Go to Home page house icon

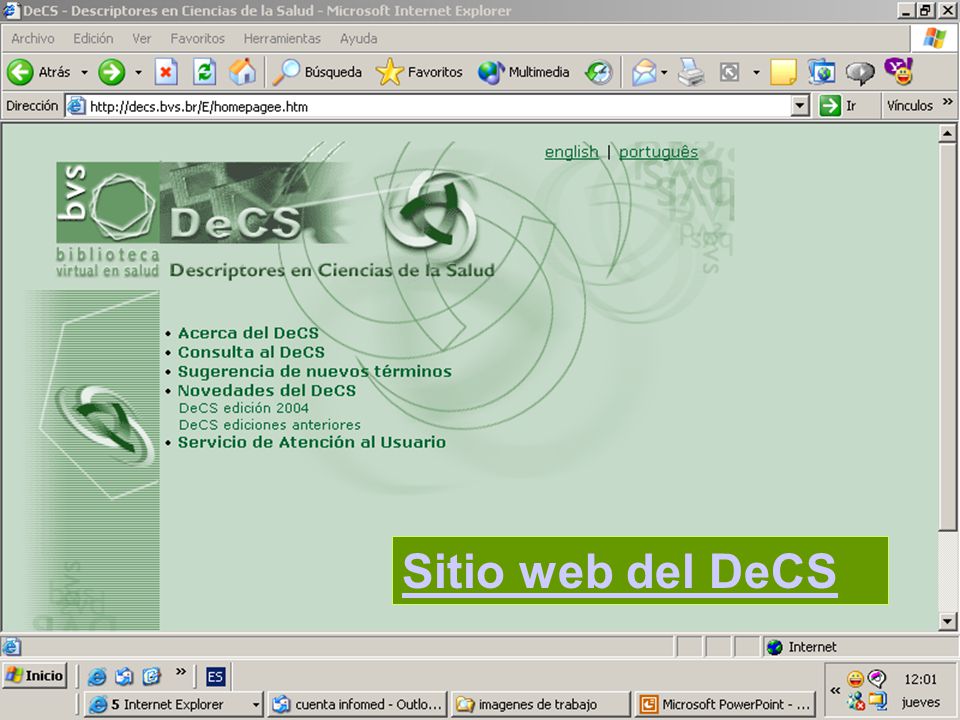(242, 72)
